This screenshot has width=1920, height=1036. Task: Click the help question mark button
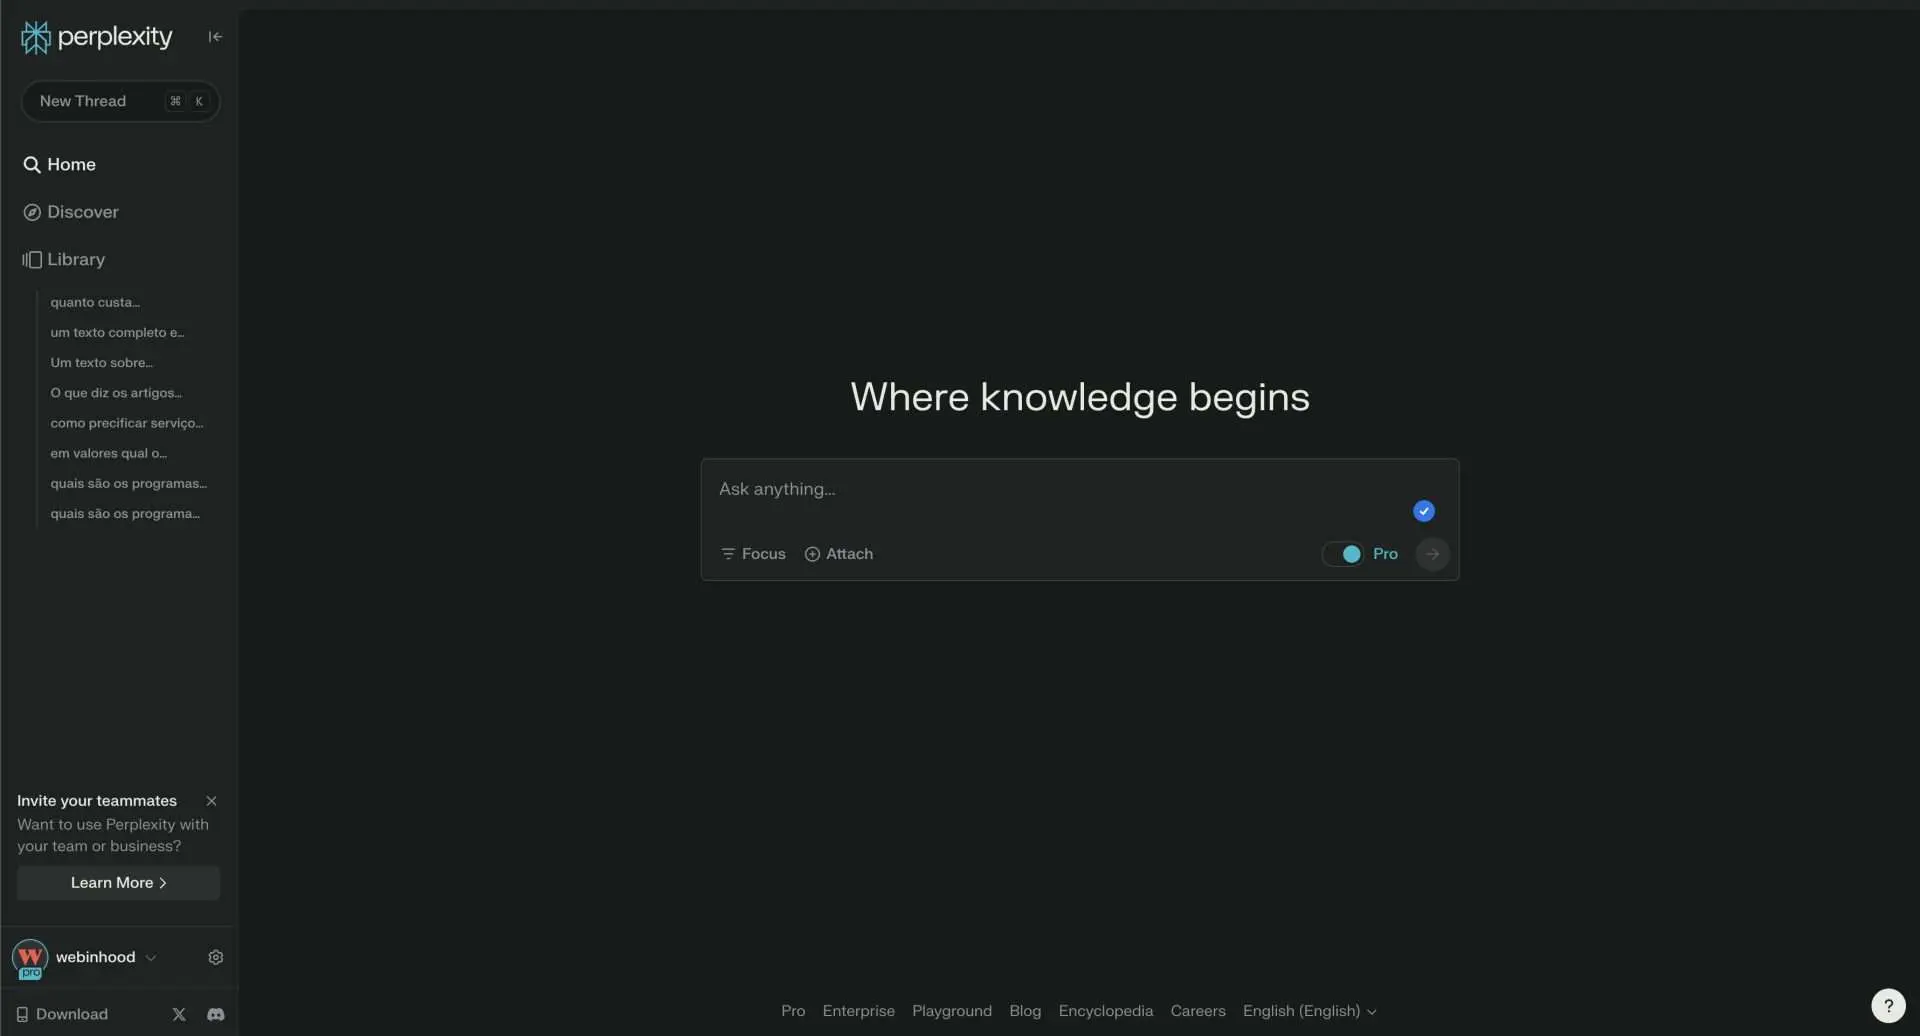1887,1005
